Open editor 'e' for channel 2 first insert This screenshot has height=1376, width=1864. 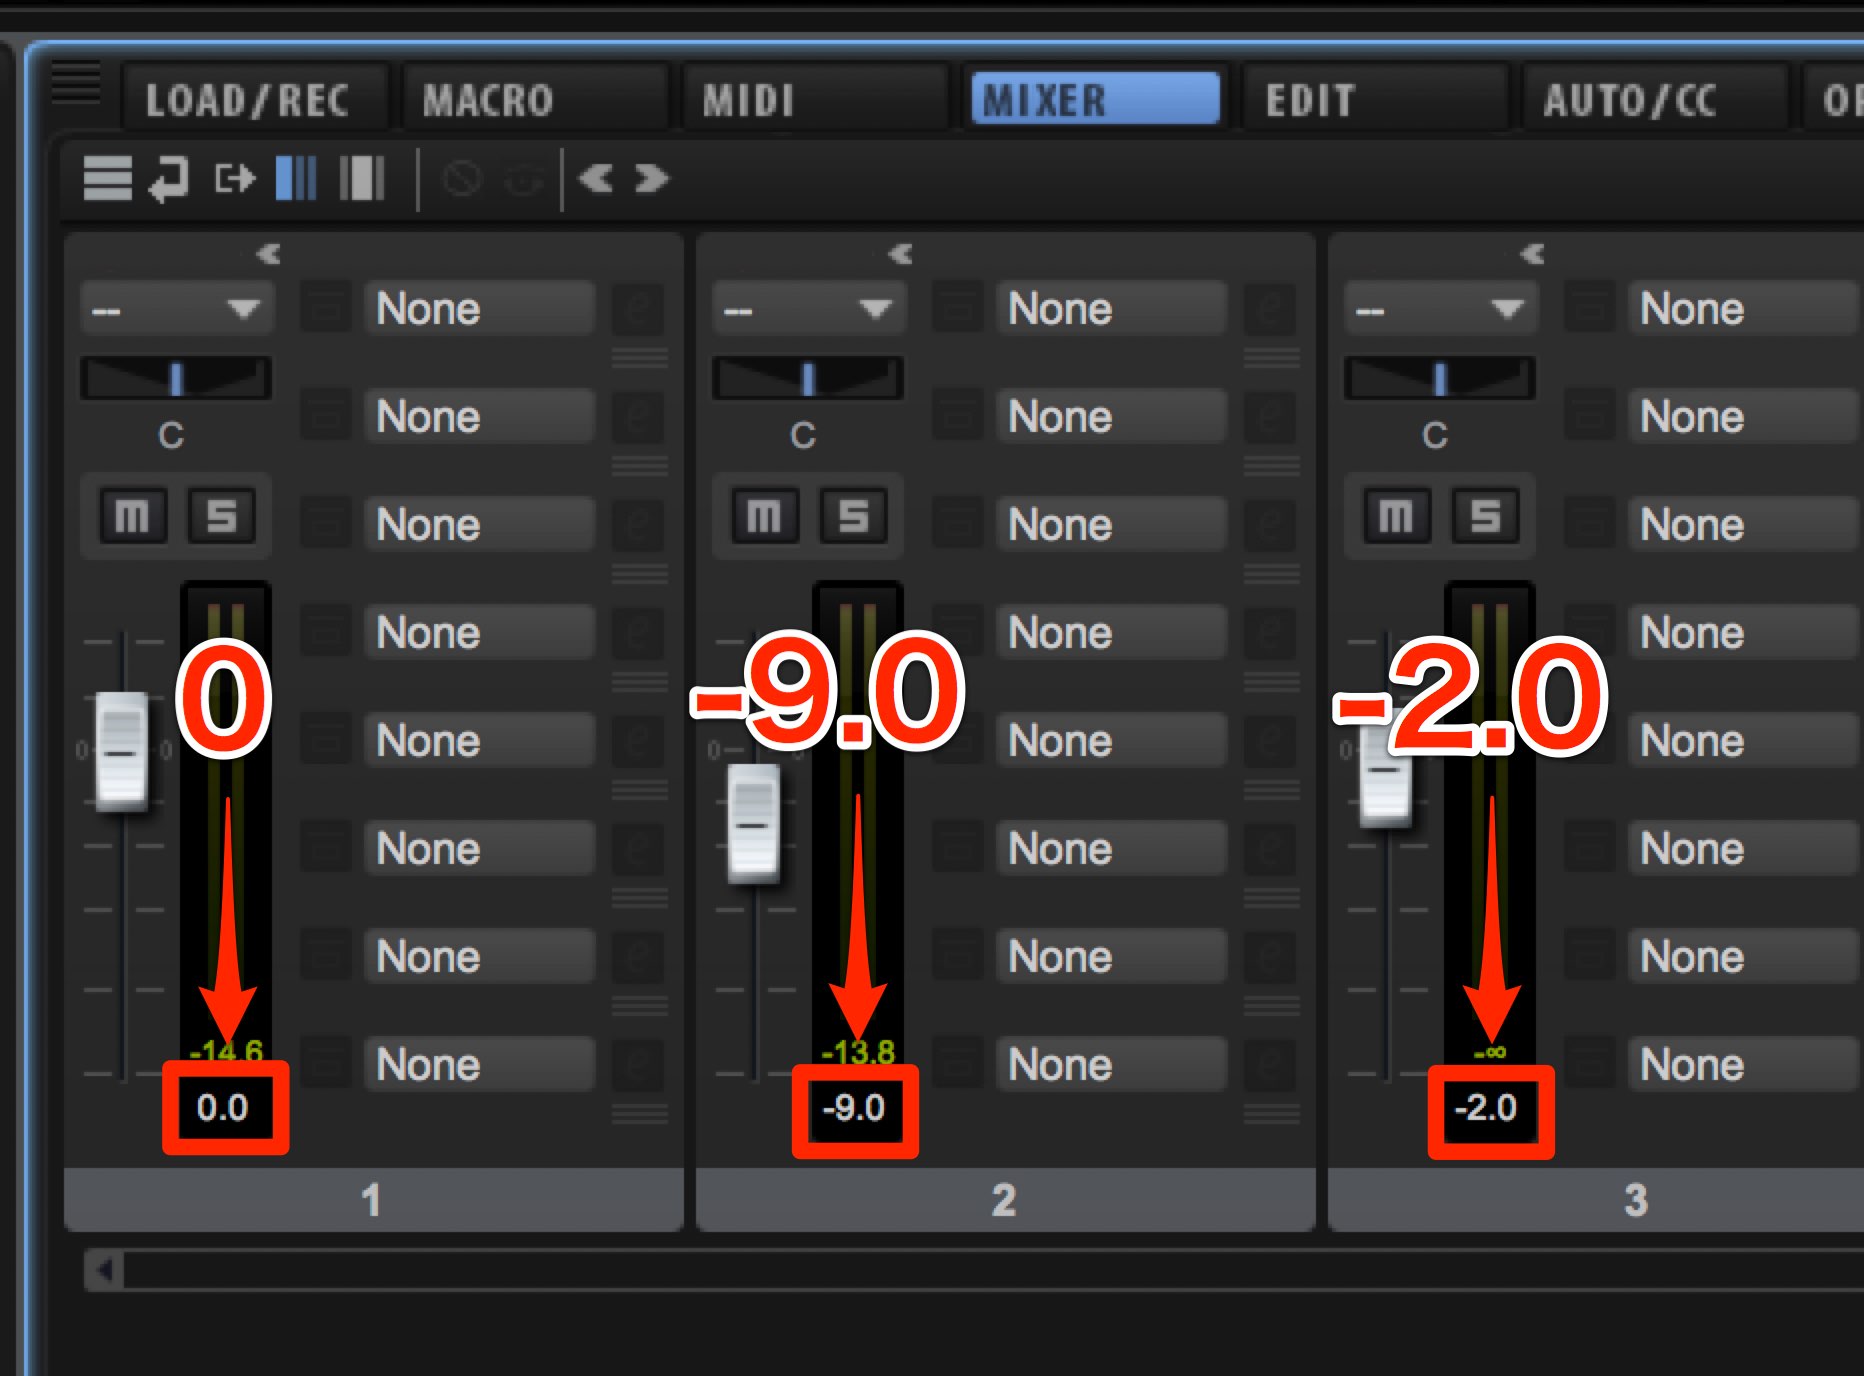point(1271,308)
